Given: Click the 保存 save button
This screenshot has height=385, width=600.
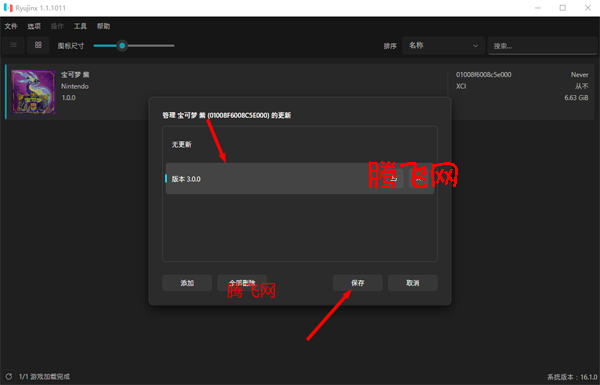Looking at the screenshot, I should click(358, 283).
